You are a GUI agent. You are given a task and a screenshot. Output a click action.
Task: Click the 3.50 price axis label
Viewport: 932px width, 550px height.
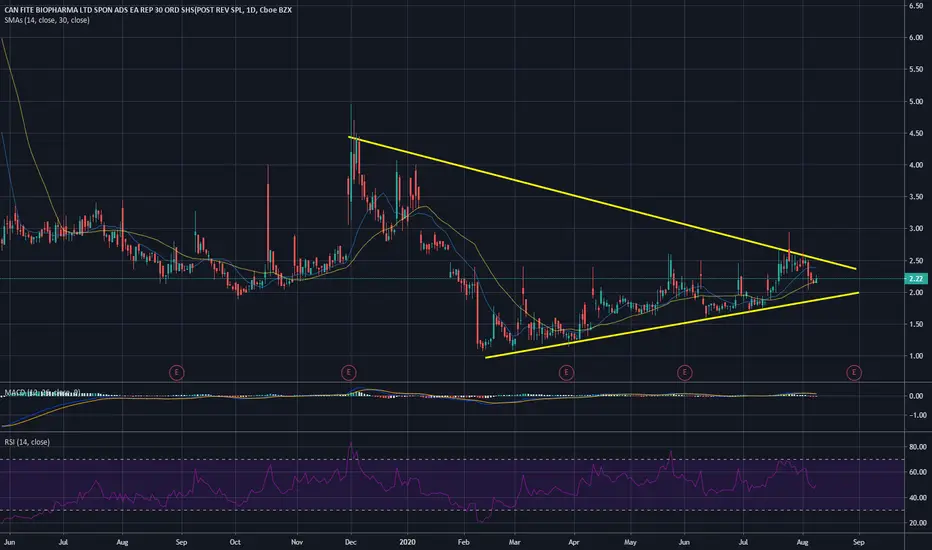(x=916, y=197)
